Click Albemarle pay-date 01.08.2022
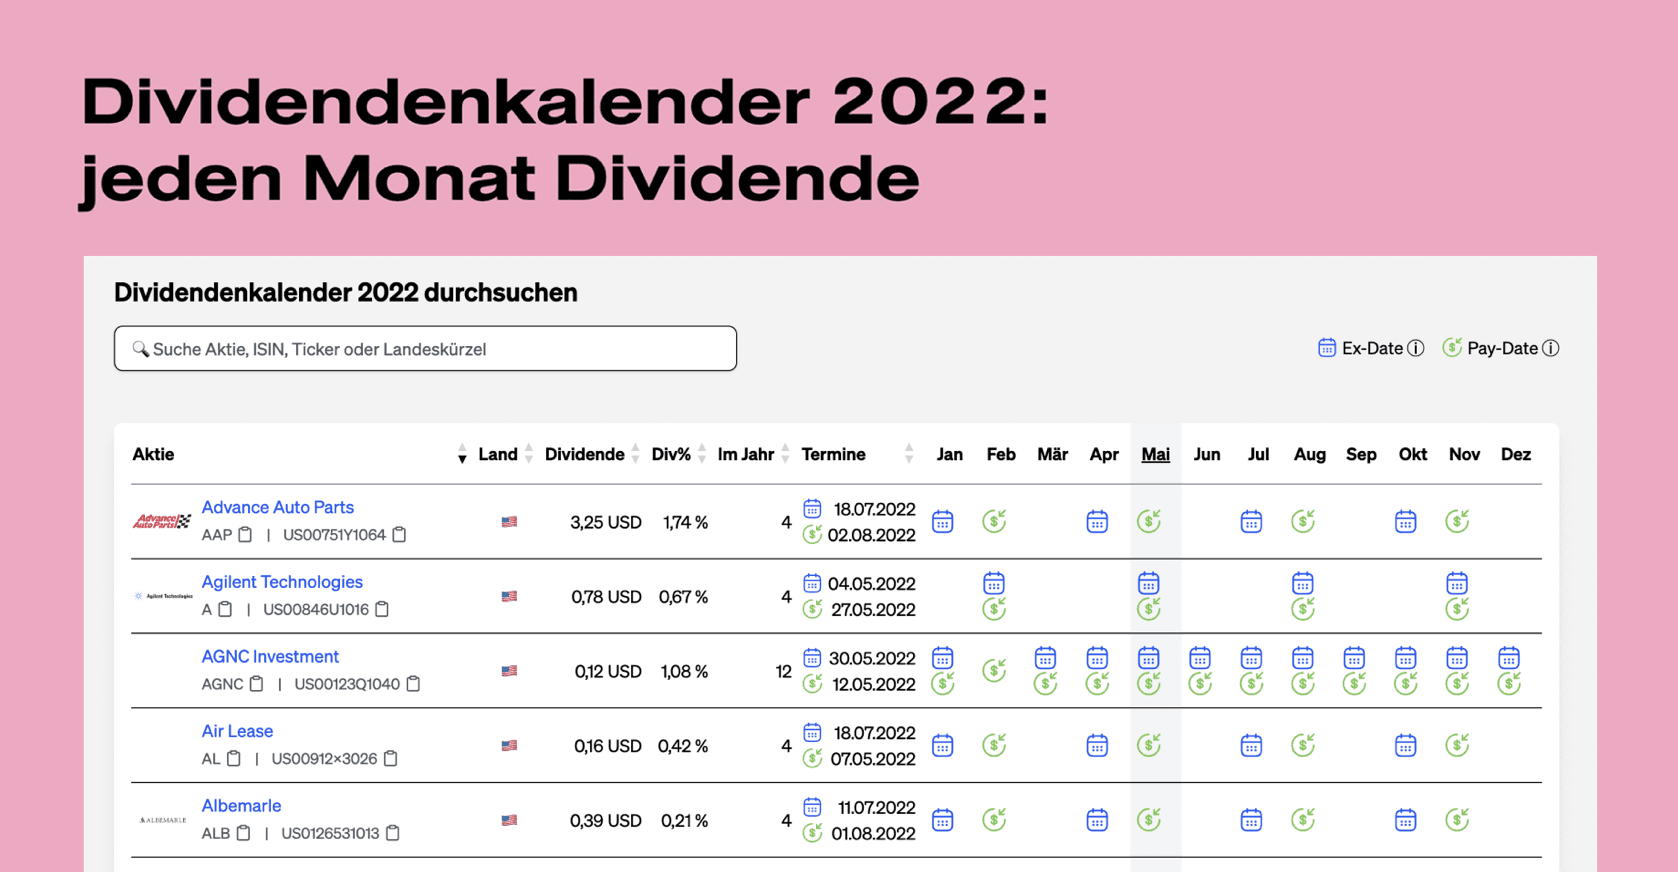Viewport: 1678px width, 872px height. tap(873, 834)
